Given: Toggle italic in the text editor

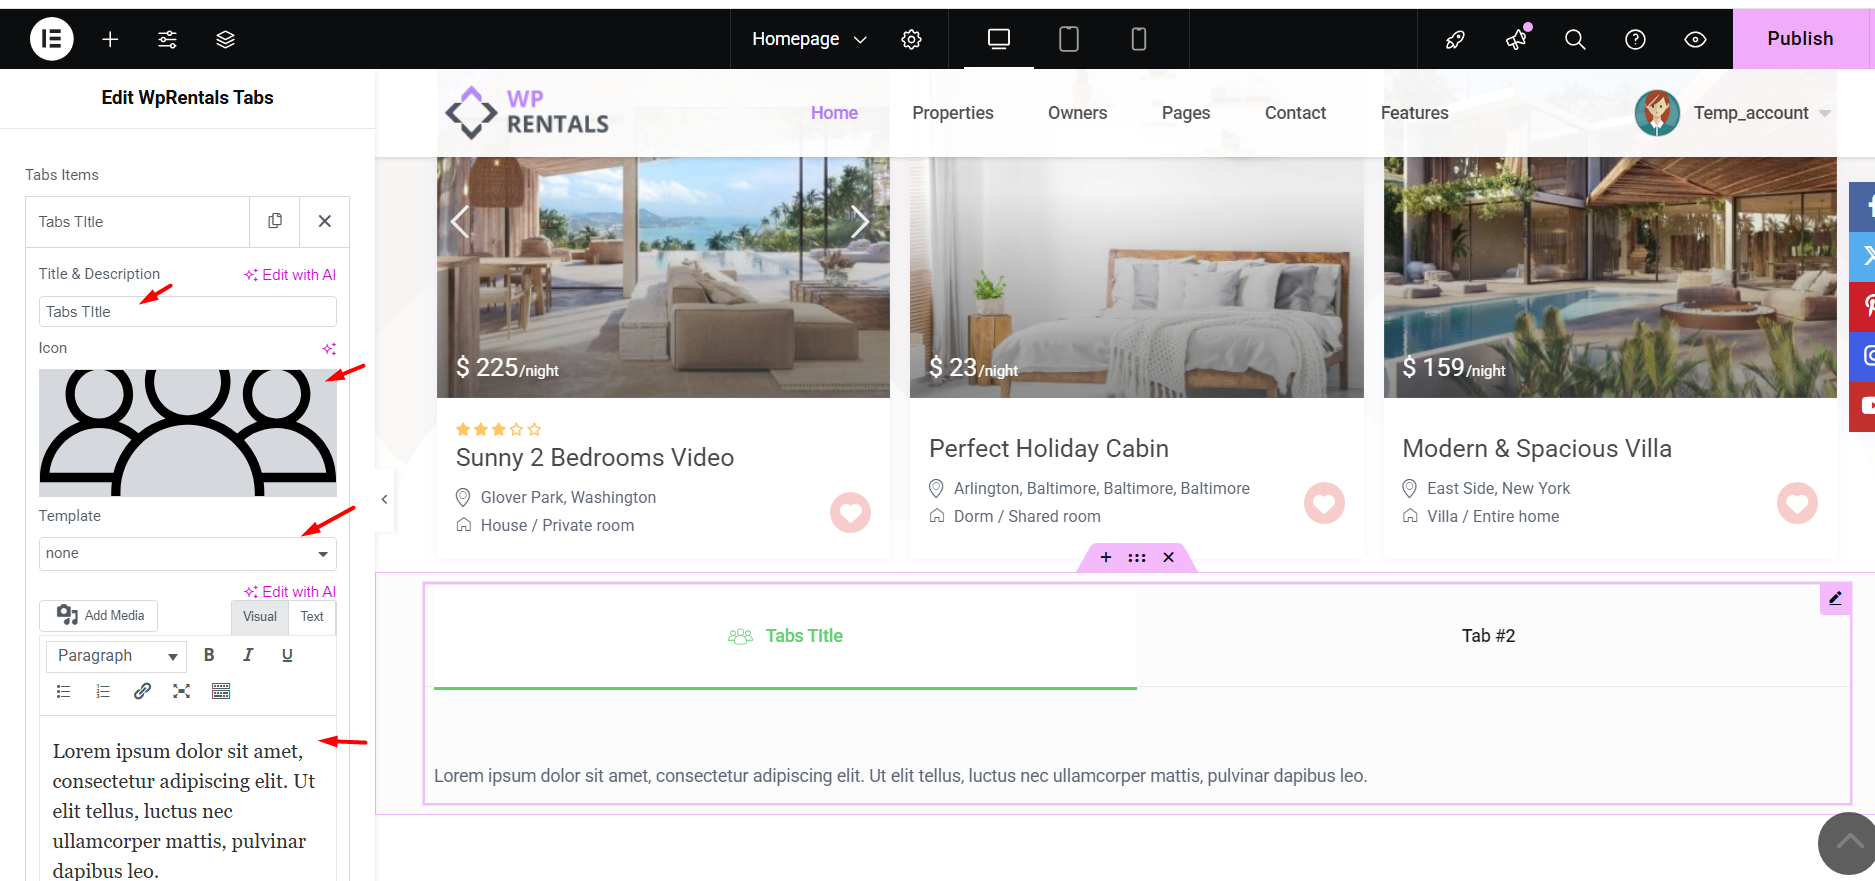Looking at the screenshot, I should coord(248,655).
